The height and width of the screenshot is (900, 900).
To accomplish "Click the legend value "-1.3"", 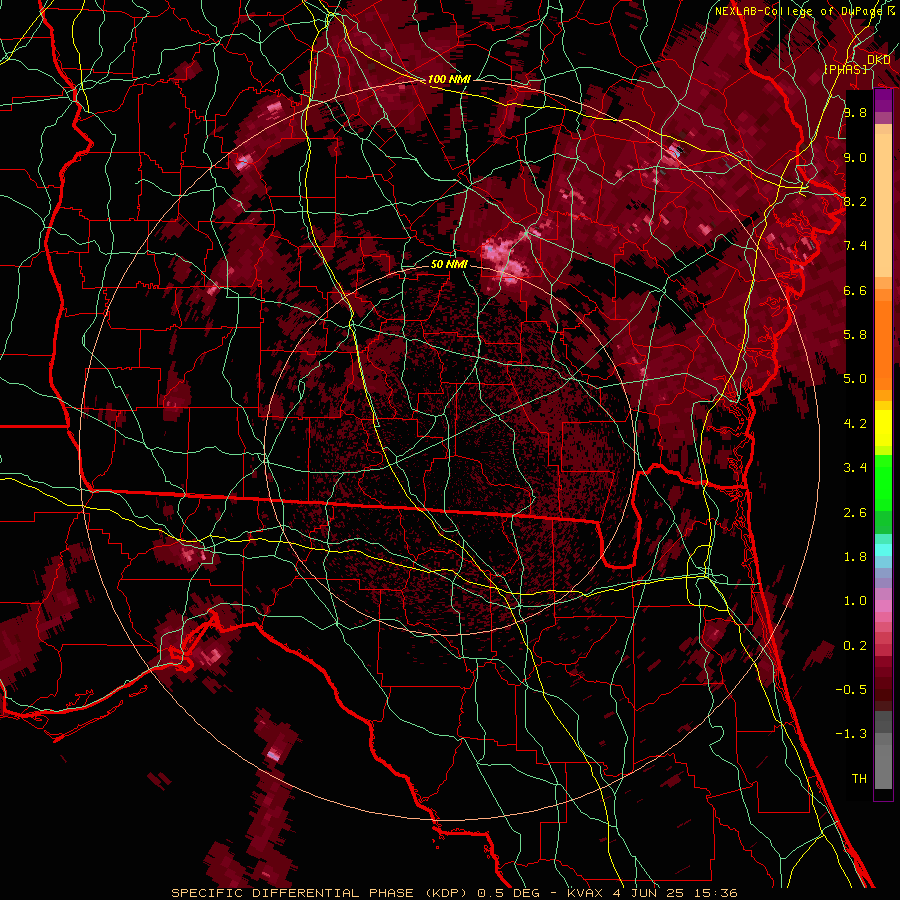I will pyautogui.click(x=851, y=734).
